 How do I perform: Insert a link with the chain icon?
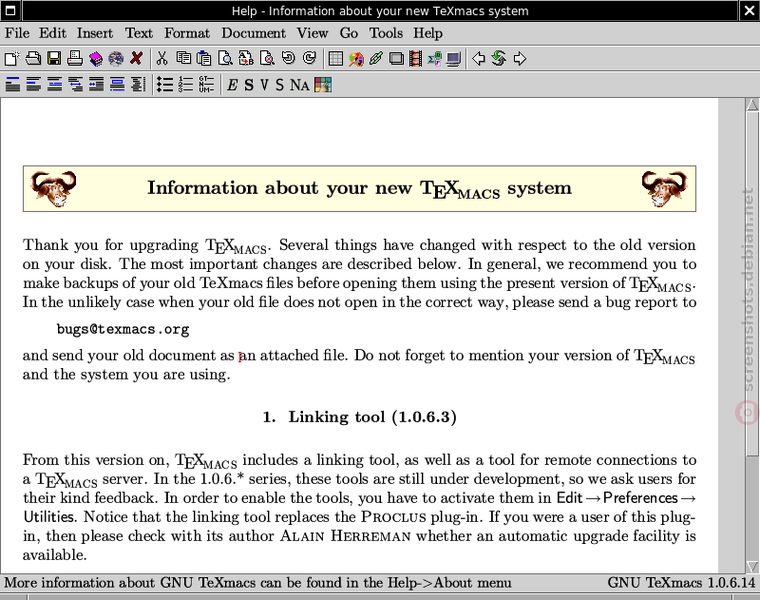pos(376,59)
